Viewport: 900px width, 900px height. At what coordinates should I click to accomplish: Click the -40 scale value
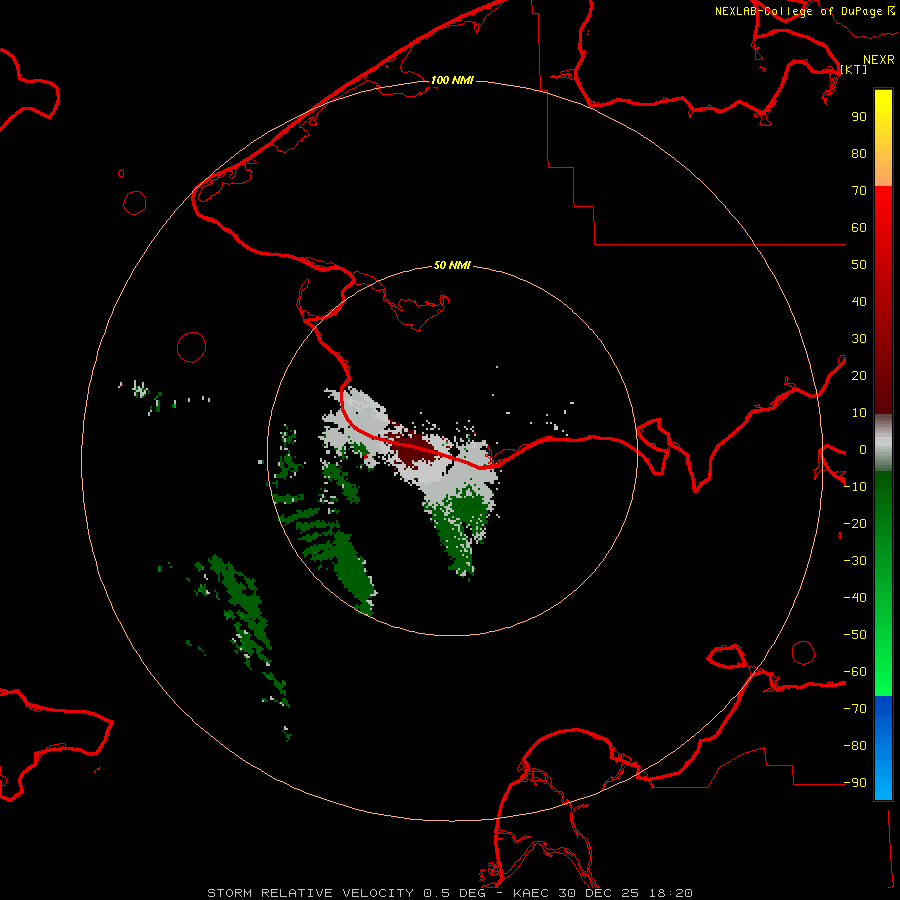(856, 598)
